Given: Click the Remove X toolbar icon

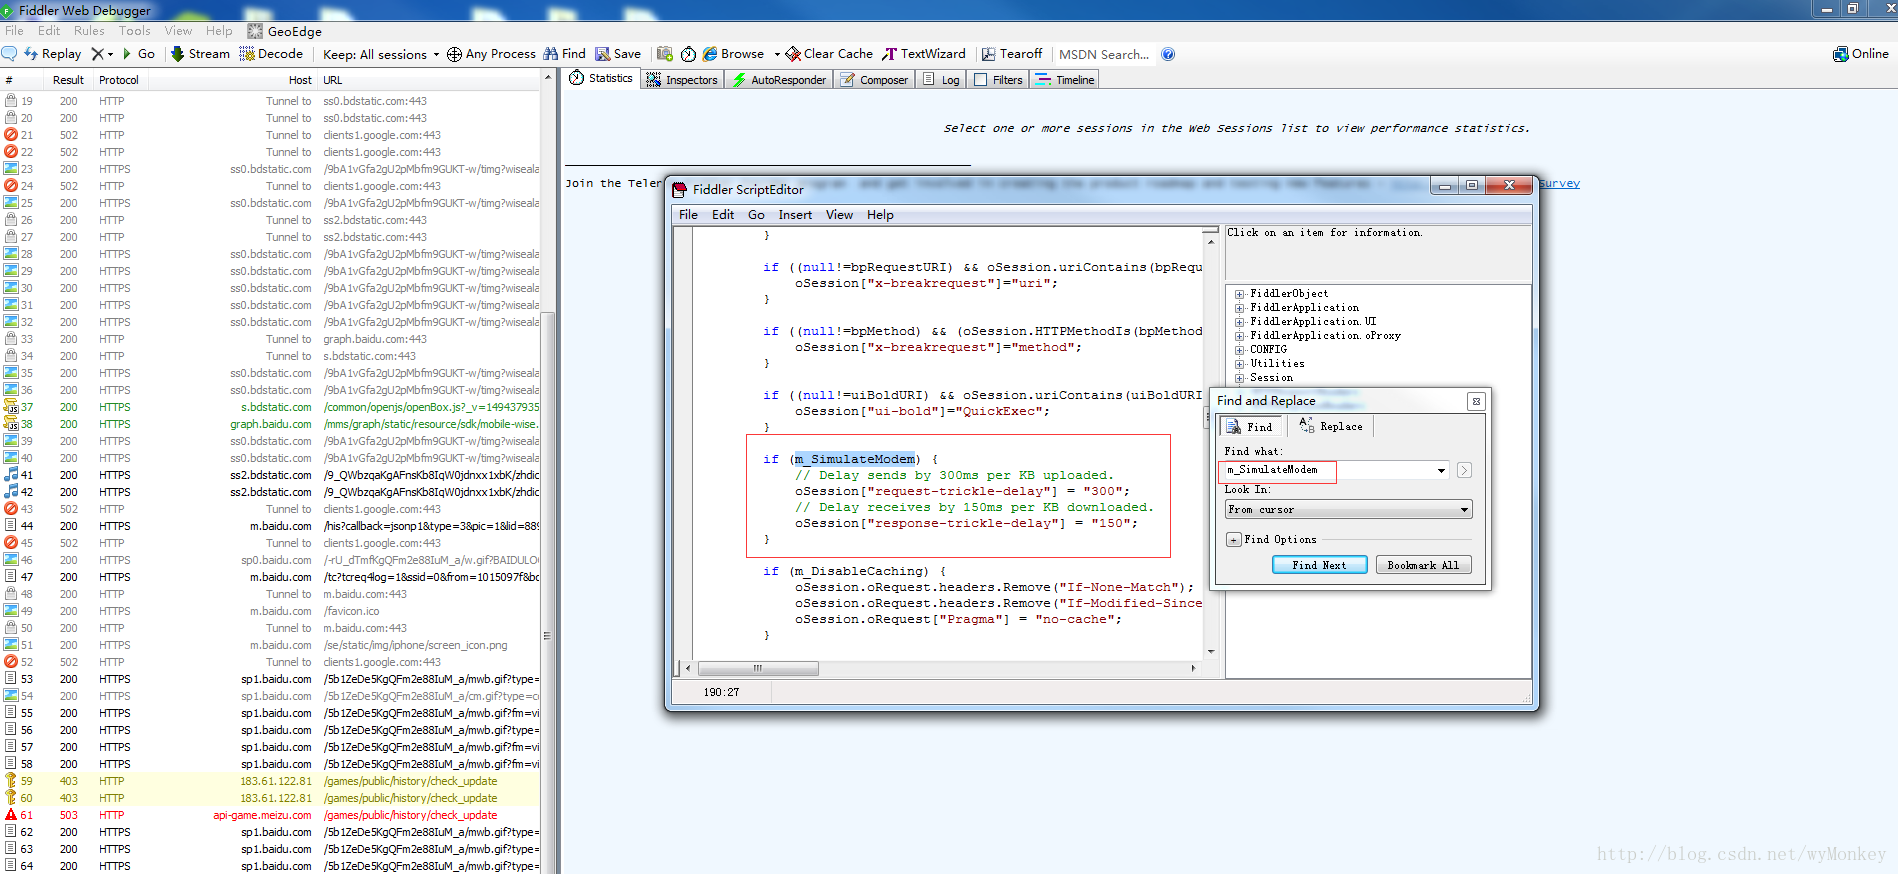Looking at the screenshot, I should [97, 54].
